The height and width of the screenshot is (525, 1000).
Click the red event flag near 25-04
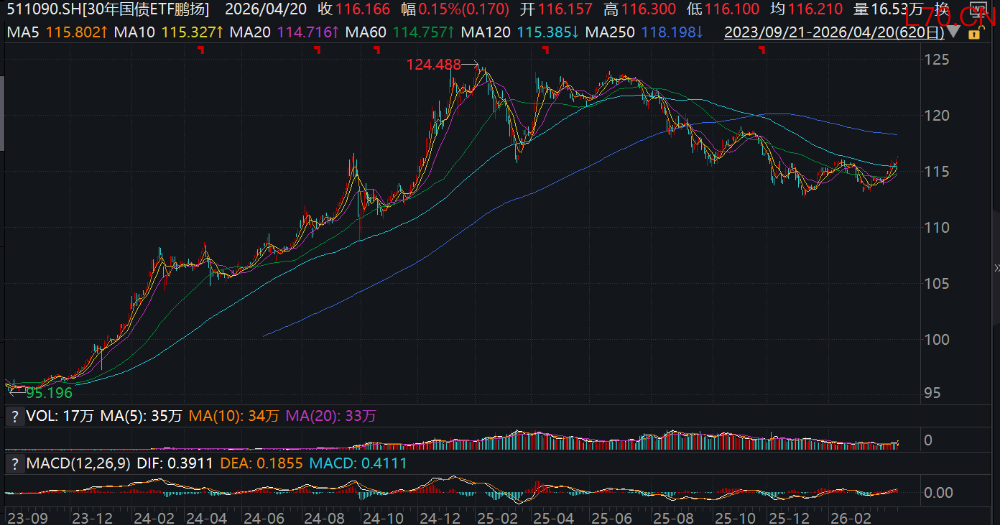(x=546, y=50)
